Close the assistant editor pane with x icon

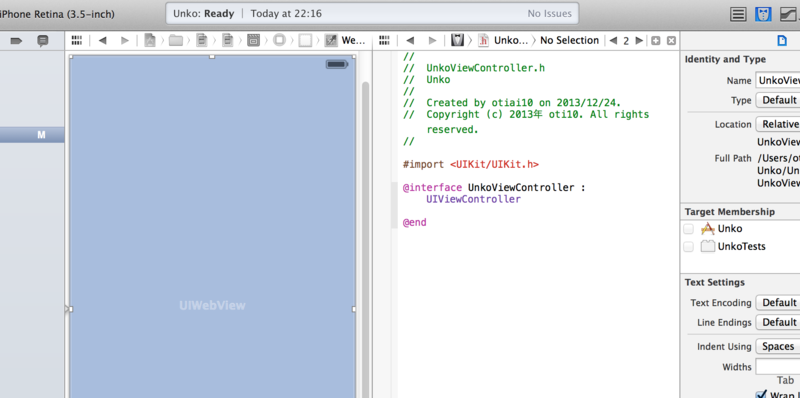click(671, 41)
